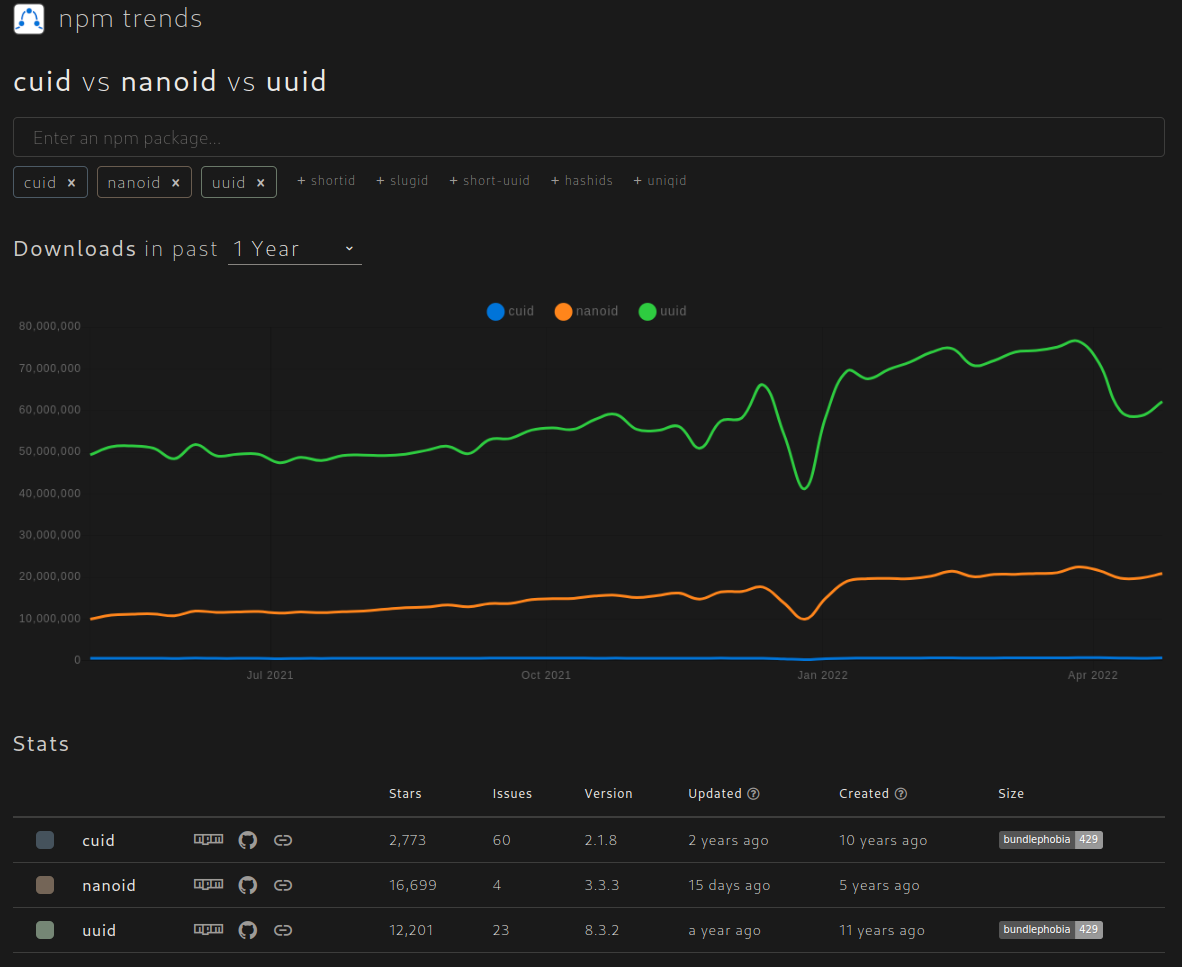Viewport: 1182px width, 967px height.
Task: Click the cuid tag label text
Action: (x=40, y=182)
